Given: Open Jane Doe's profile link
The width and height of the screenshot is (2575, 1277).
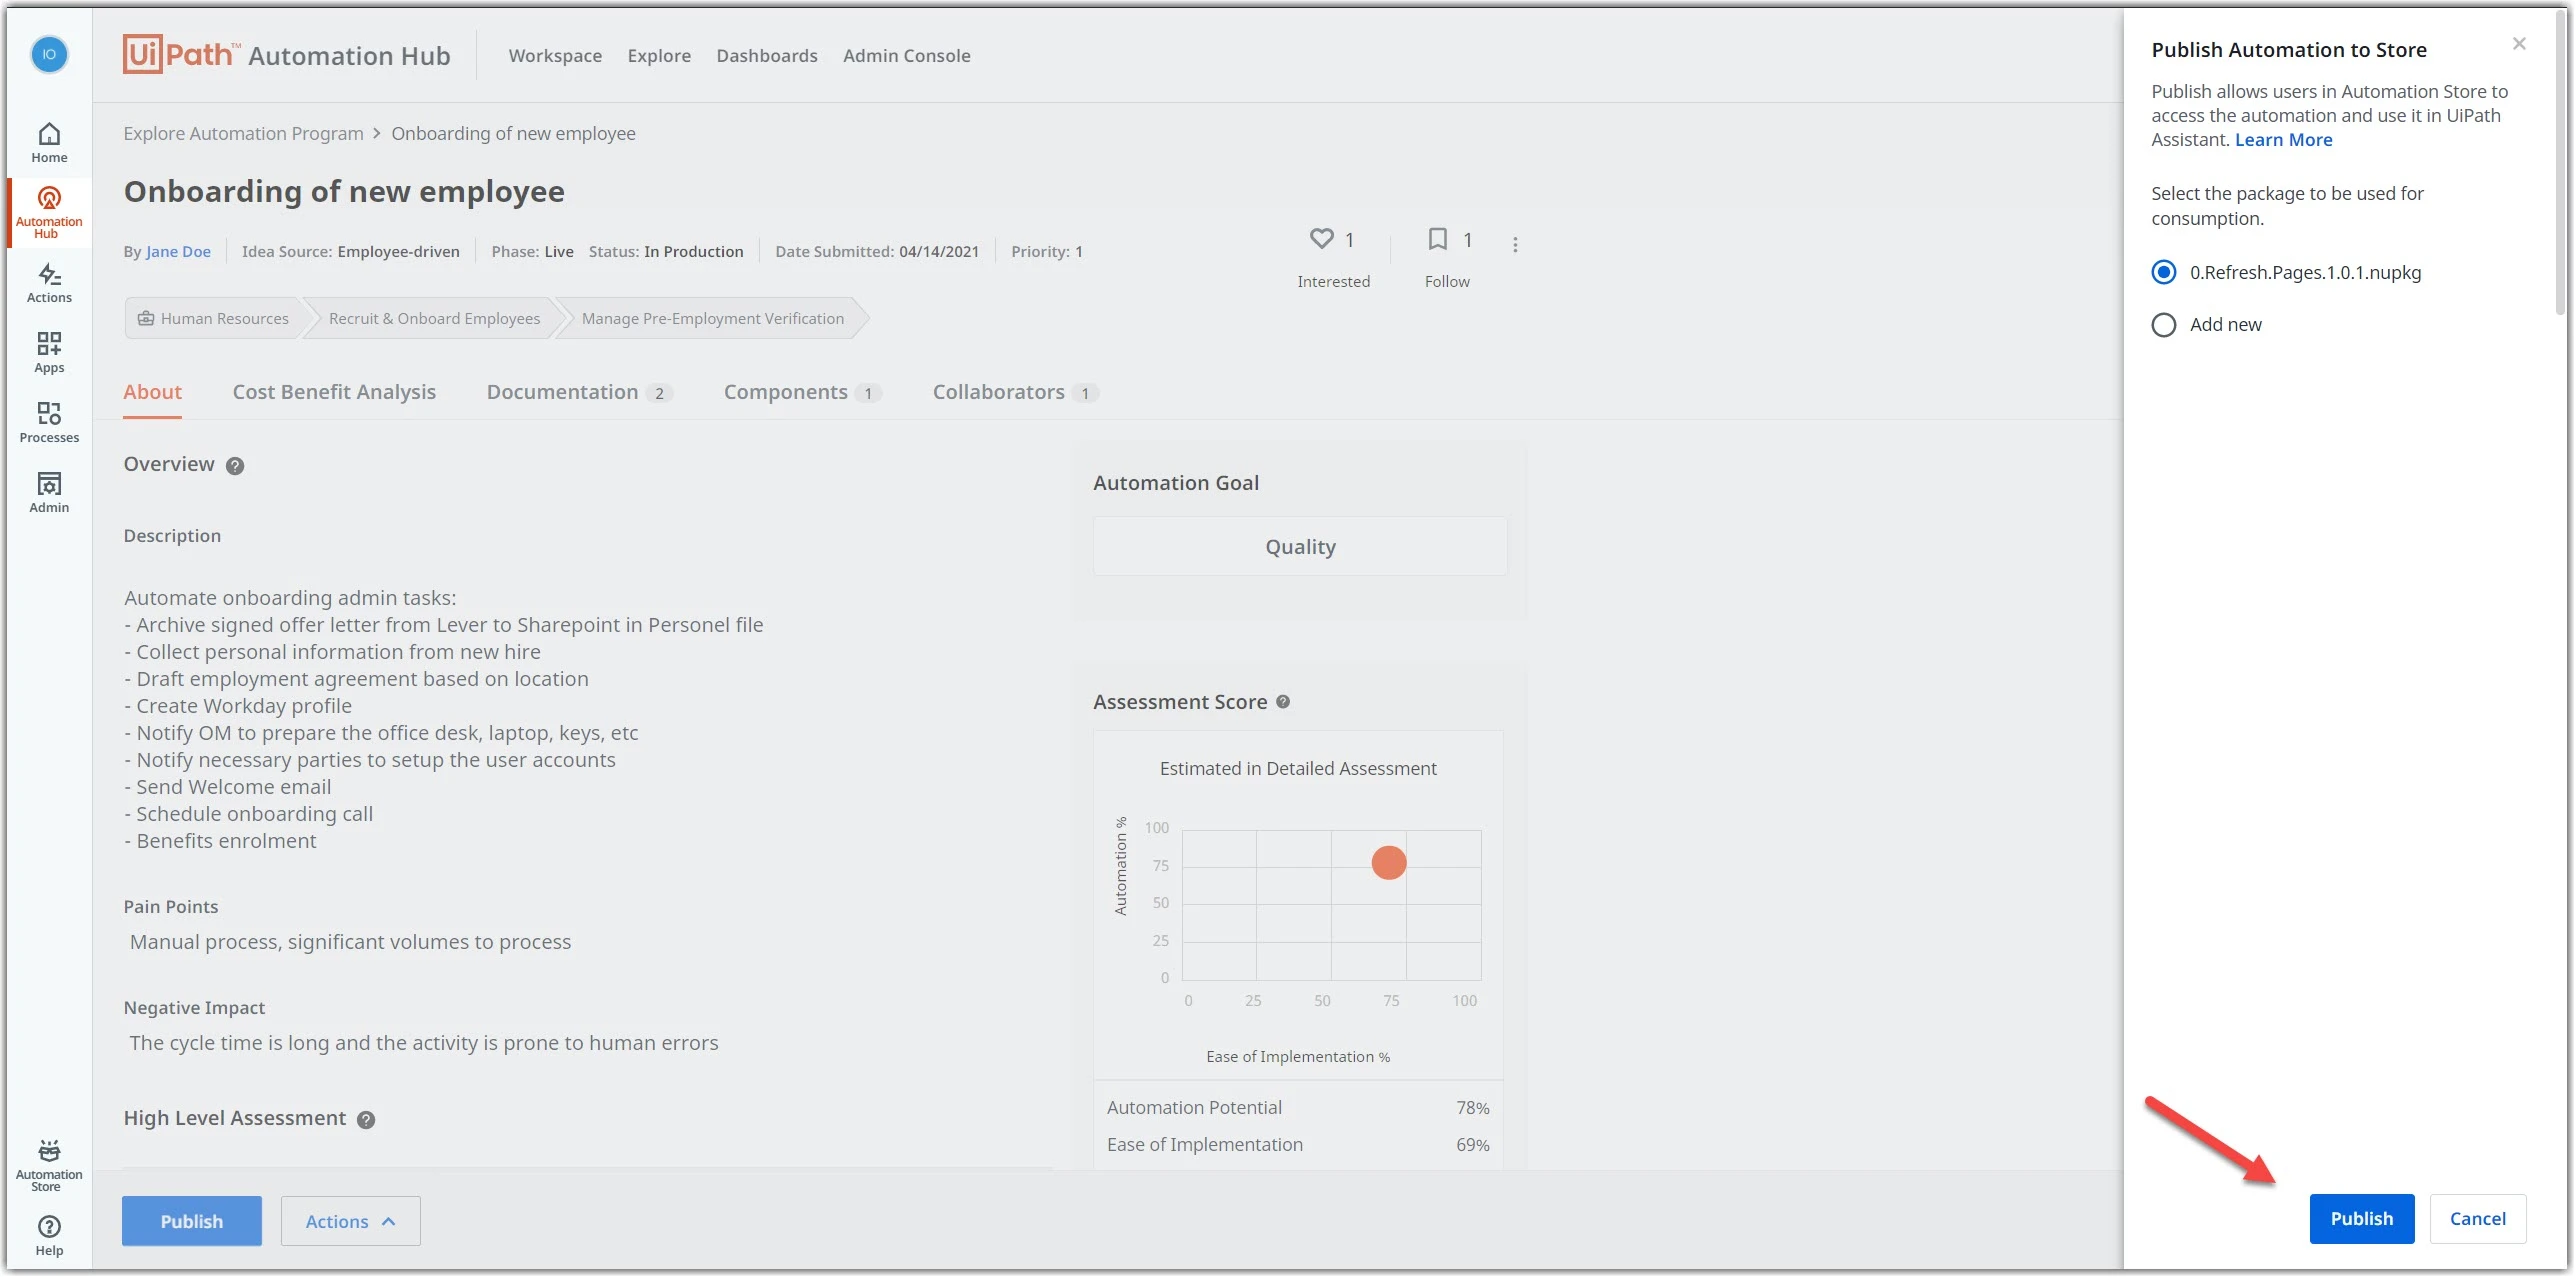Looking at the screenshot, I should [178, 252].
